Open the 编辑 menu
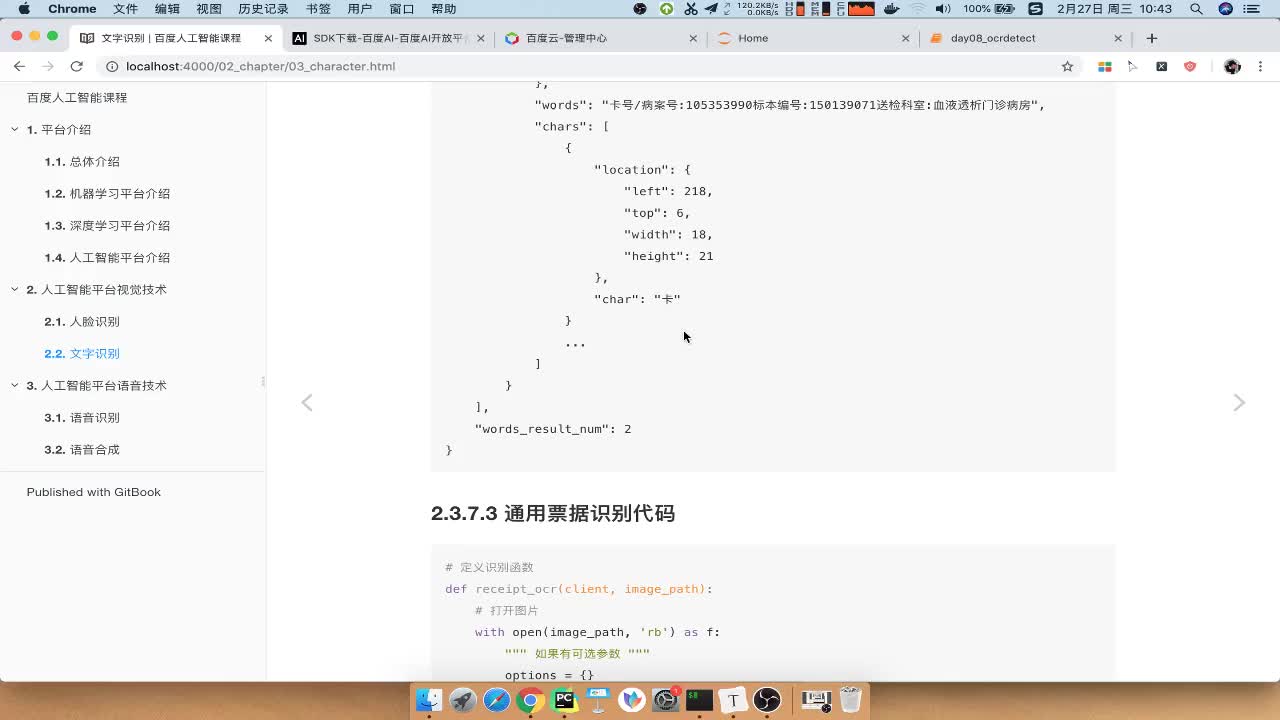This screenshot has height=720, width=1280. [167, 9]
